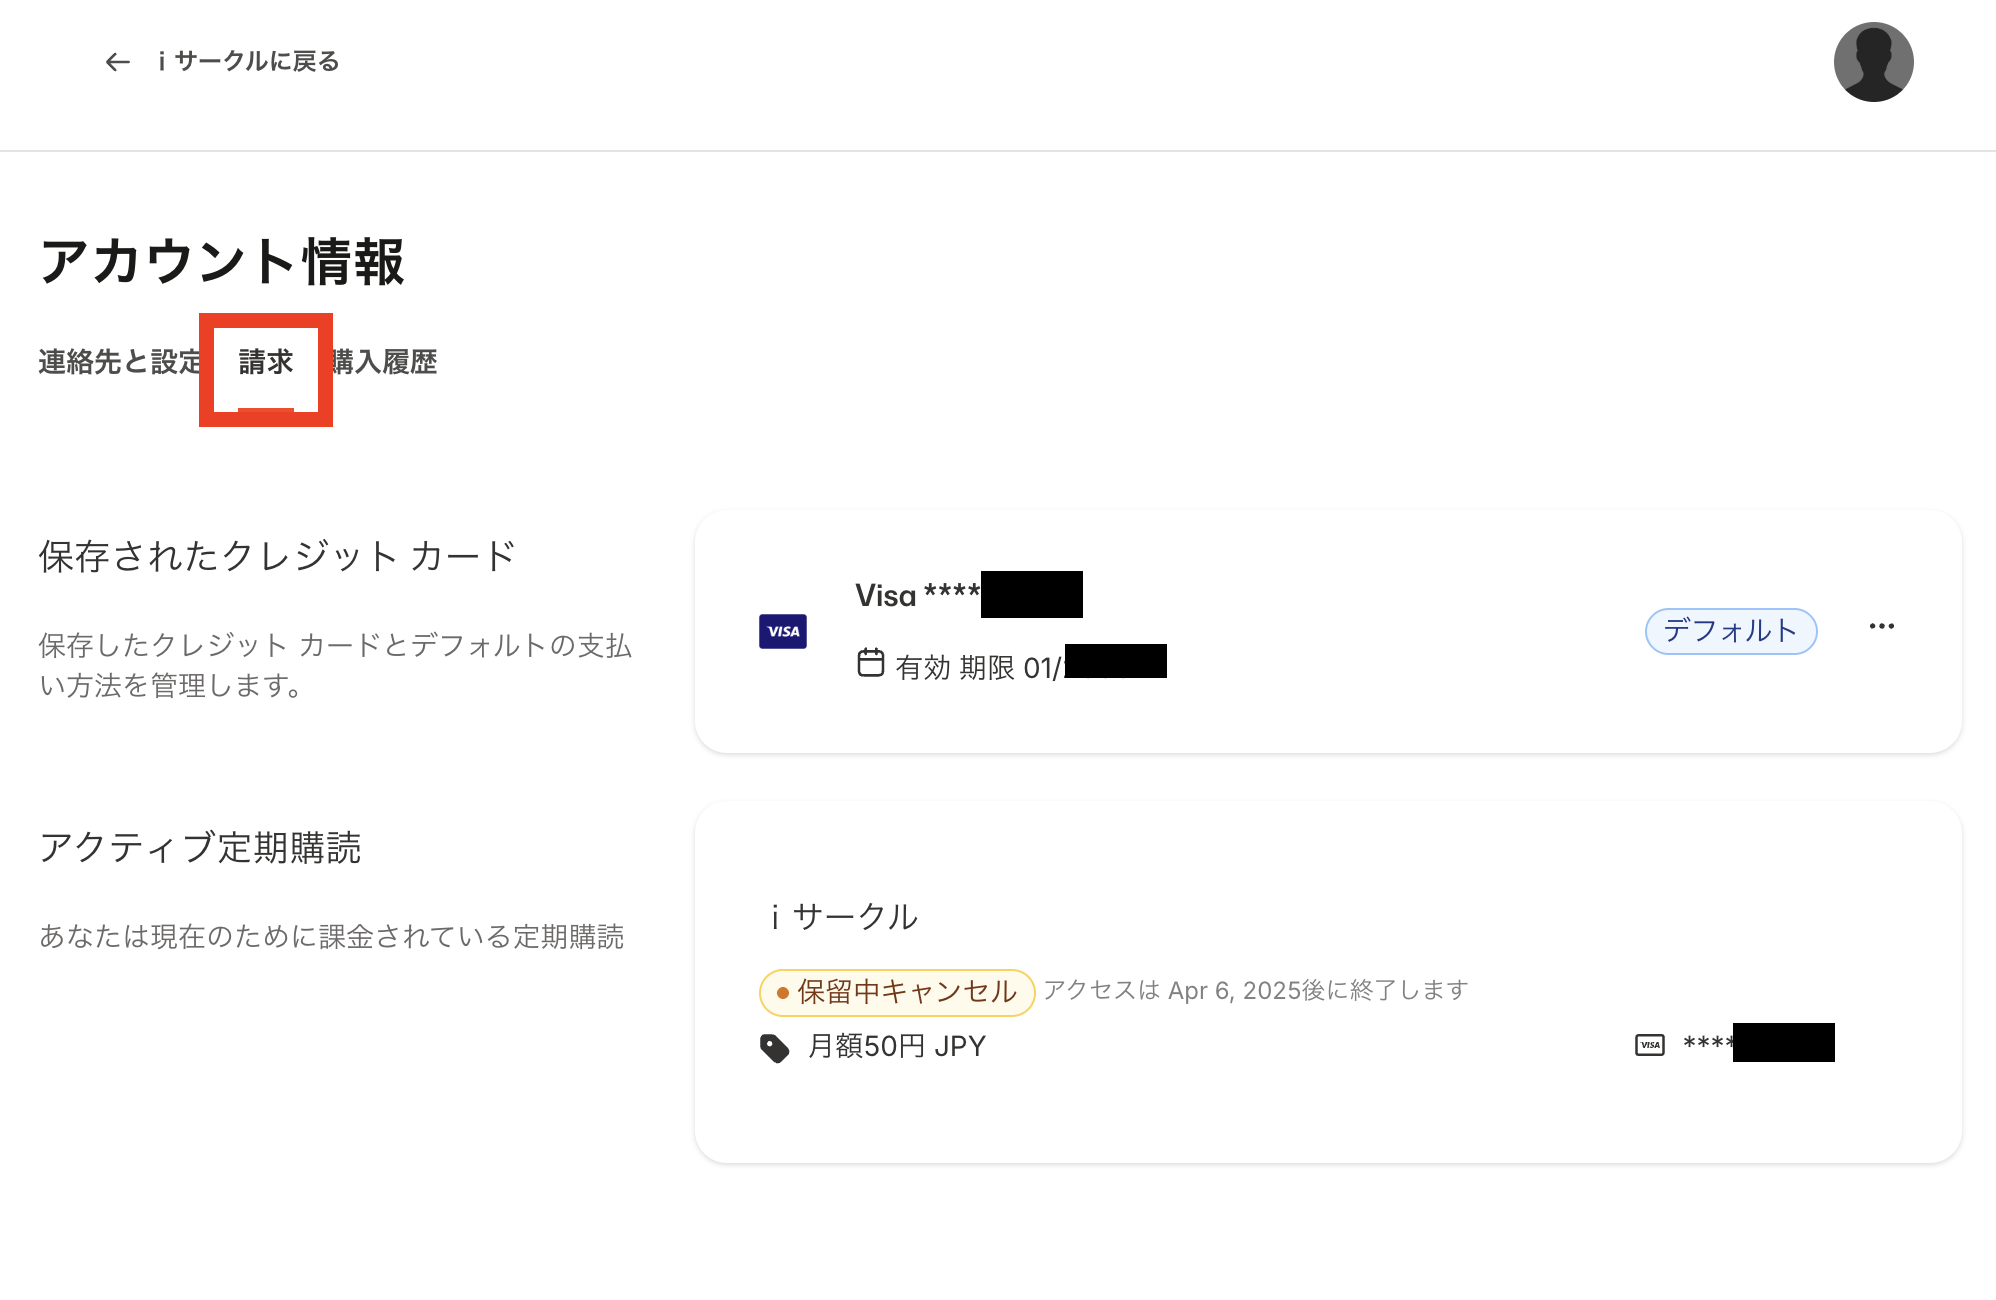1996x1300 pixels.
Task: Click the Visa logo on the saved card
Action: click(783, 631)
